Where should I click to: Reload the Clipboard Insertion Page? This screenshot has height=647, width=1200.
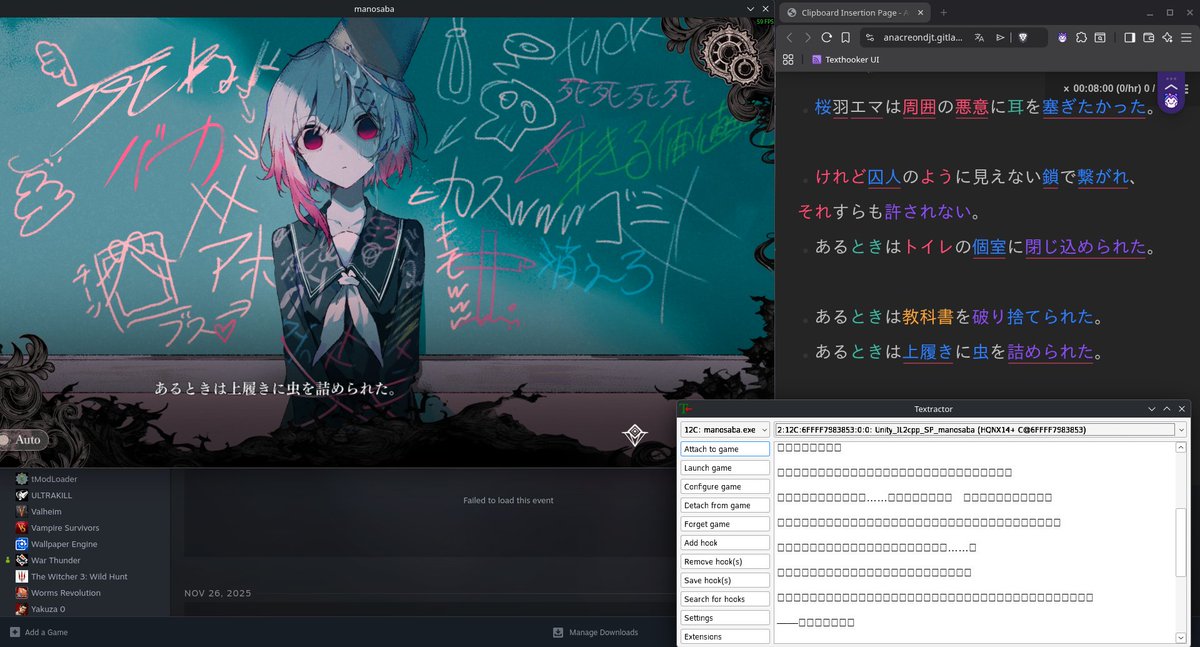point(826,37)
